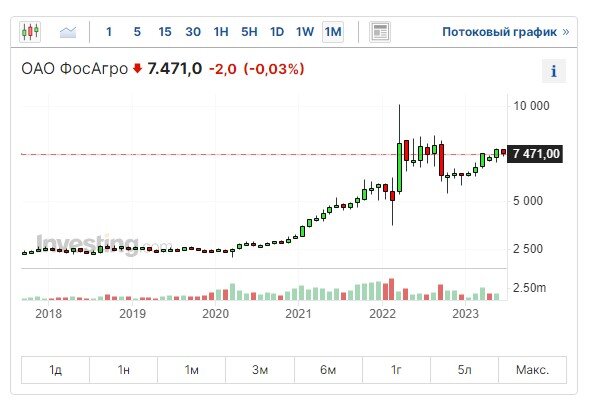This screenshot has height=407, width=590.
Task: Click the 2020 year label
Action: point(216,314)
